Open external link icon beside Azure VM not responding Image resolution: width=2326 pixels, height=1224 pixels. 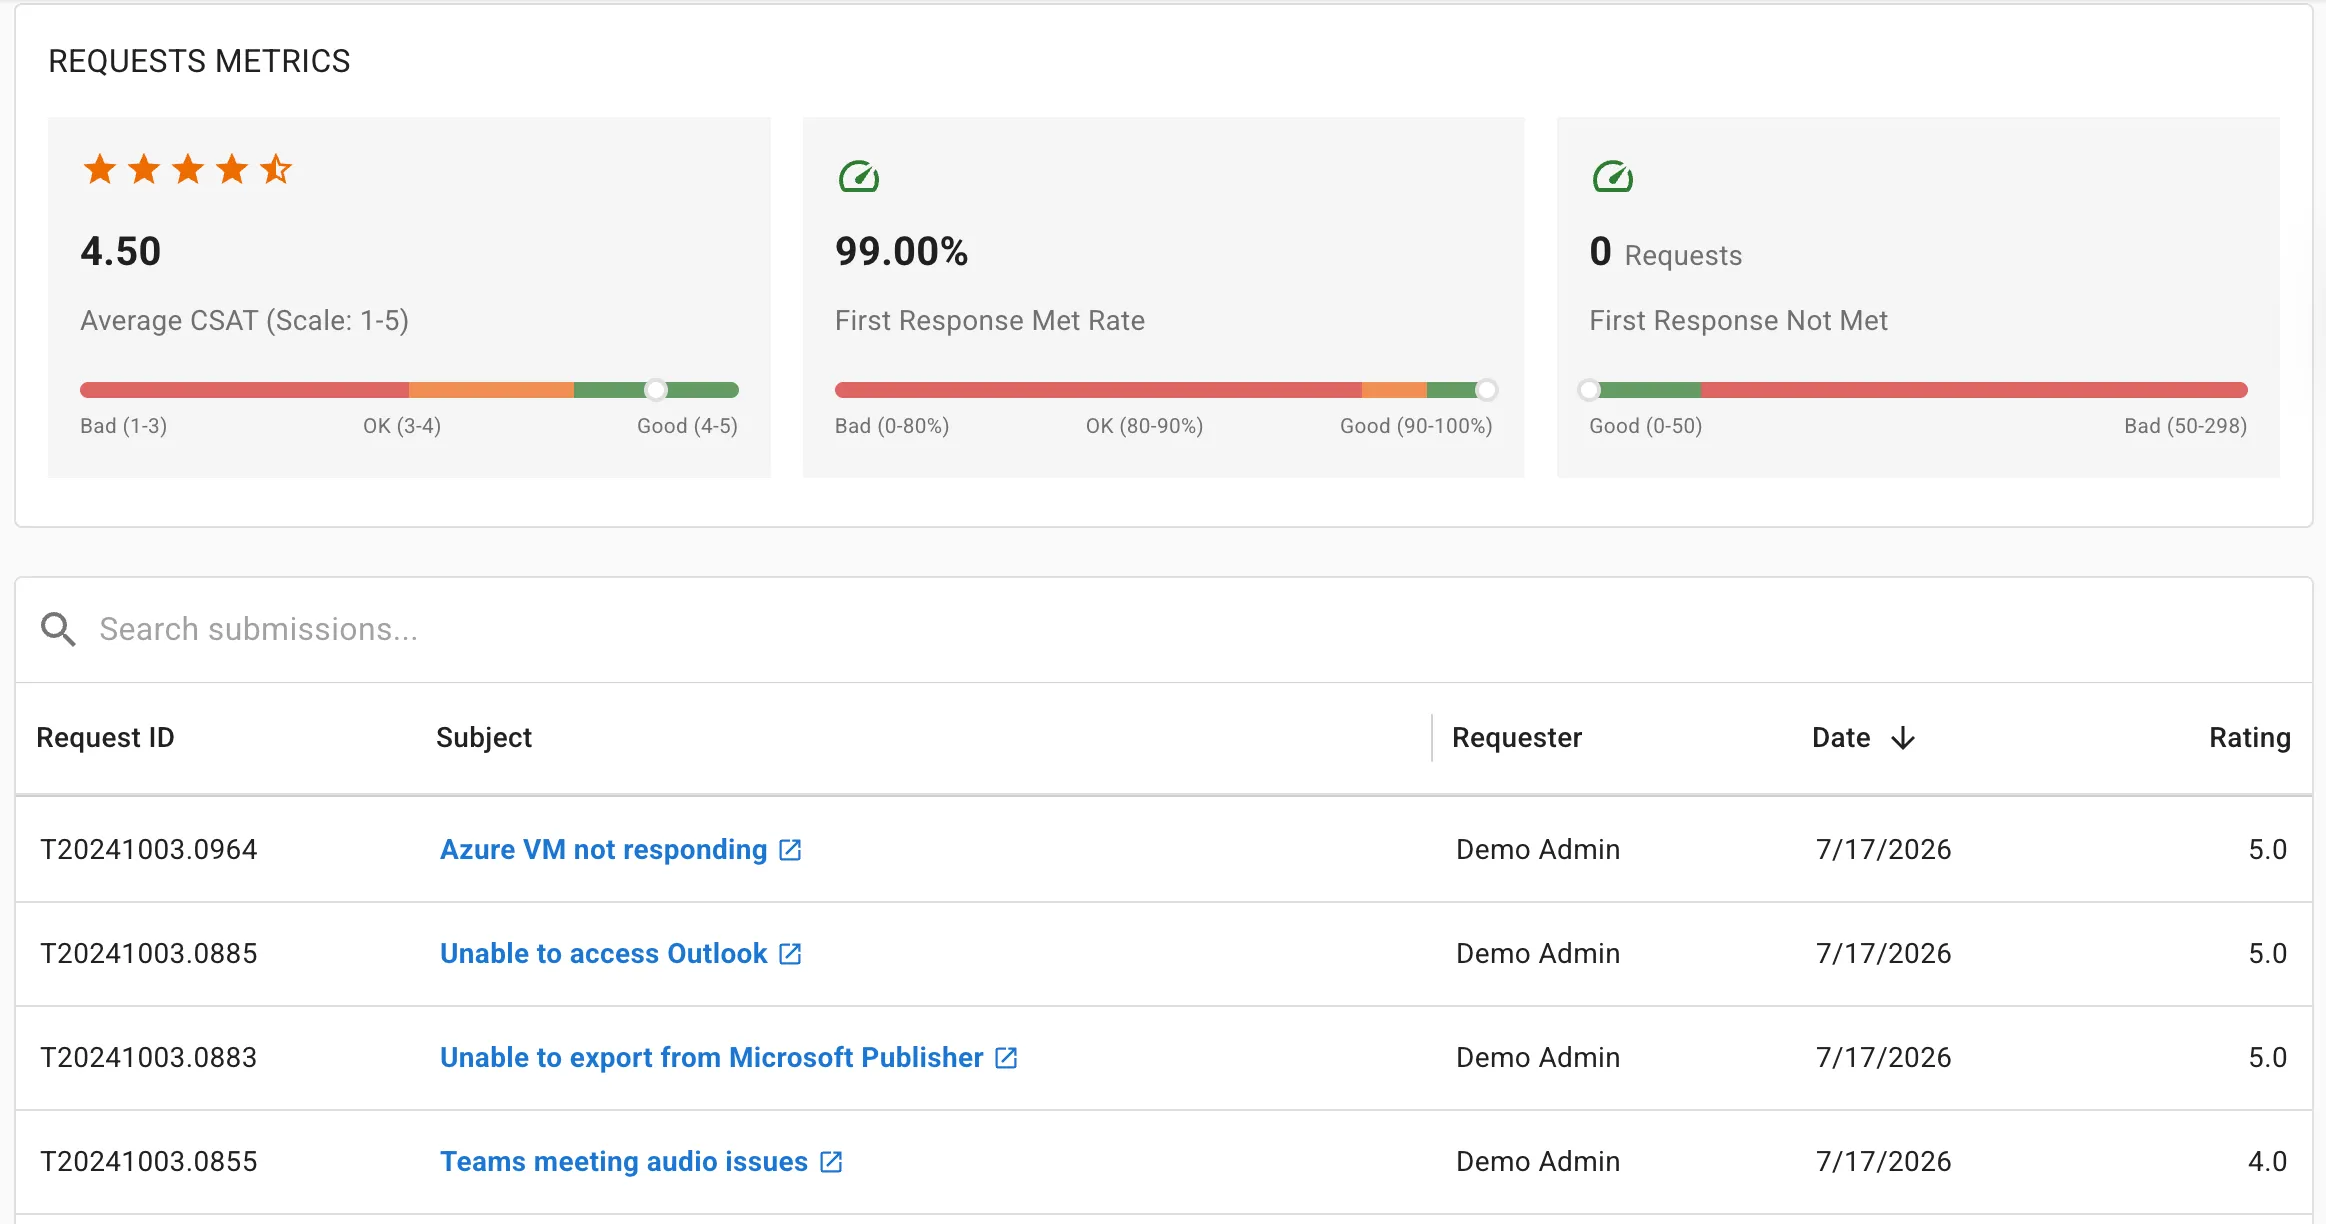[x=790, y=850]
